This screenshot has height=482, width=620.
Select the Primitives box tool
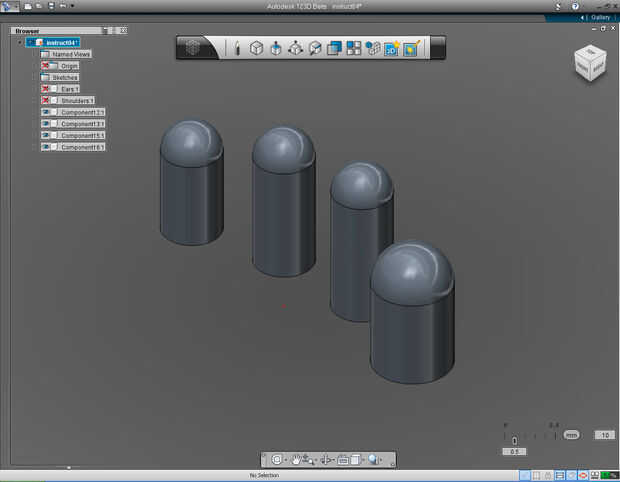[256, 48]
